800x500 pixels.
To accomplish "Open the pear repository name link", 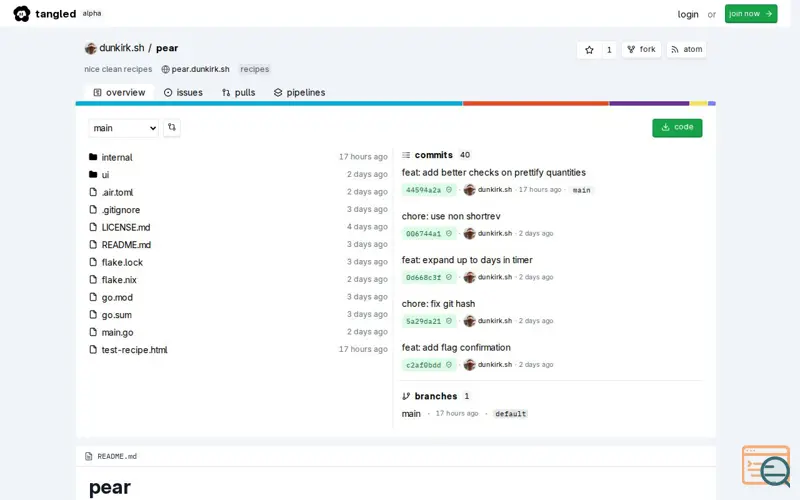I will pyautogui.click(x=167, y=48).
